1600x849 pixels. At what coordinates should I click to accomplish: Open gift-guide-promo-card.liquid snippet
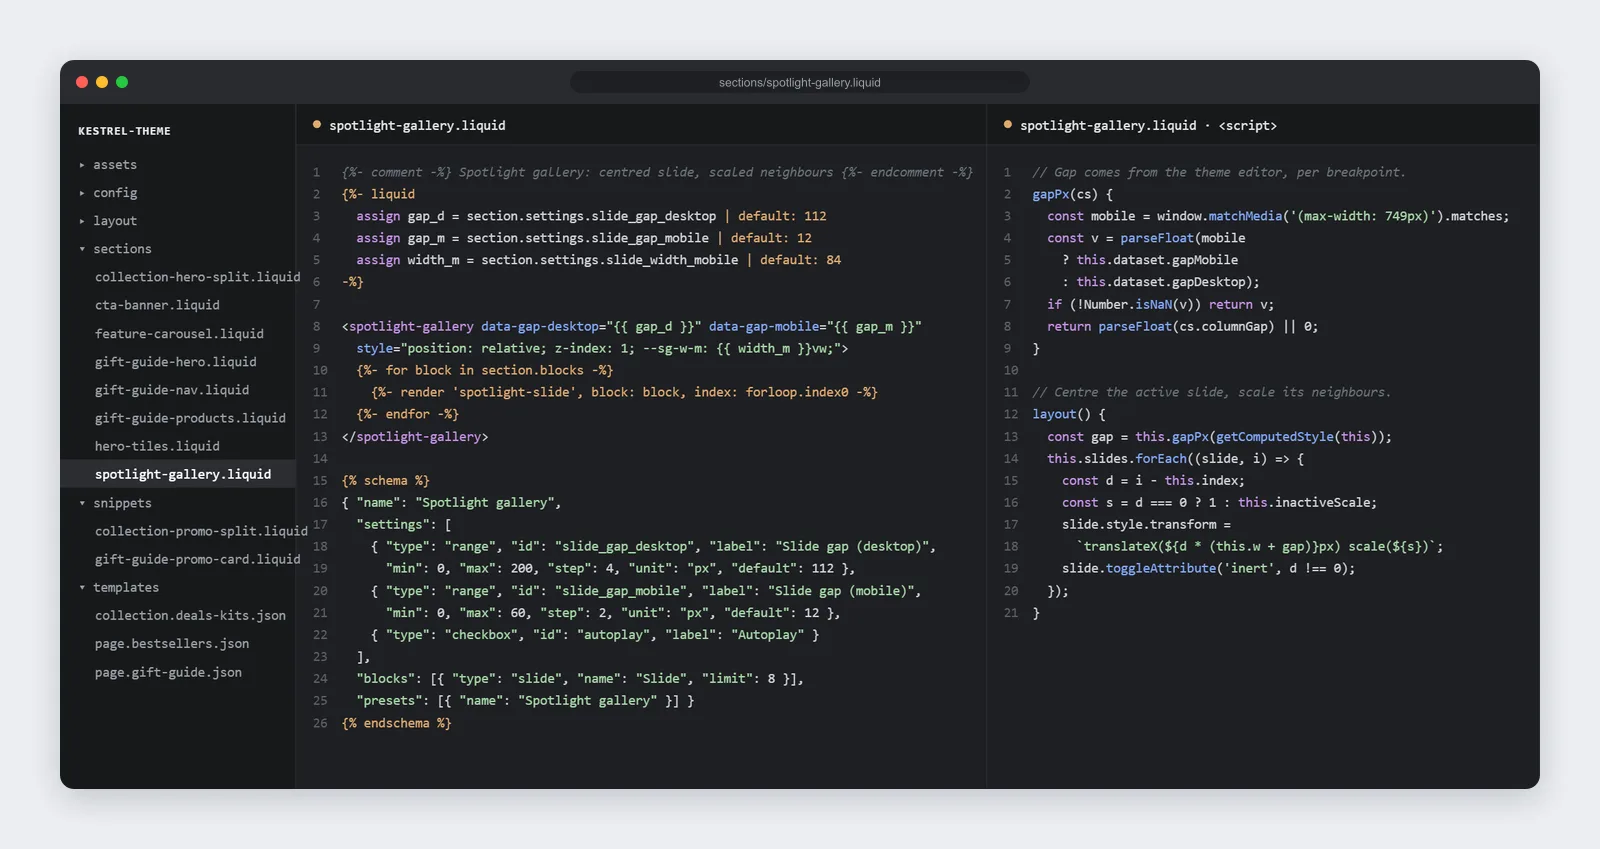(197, 559)
